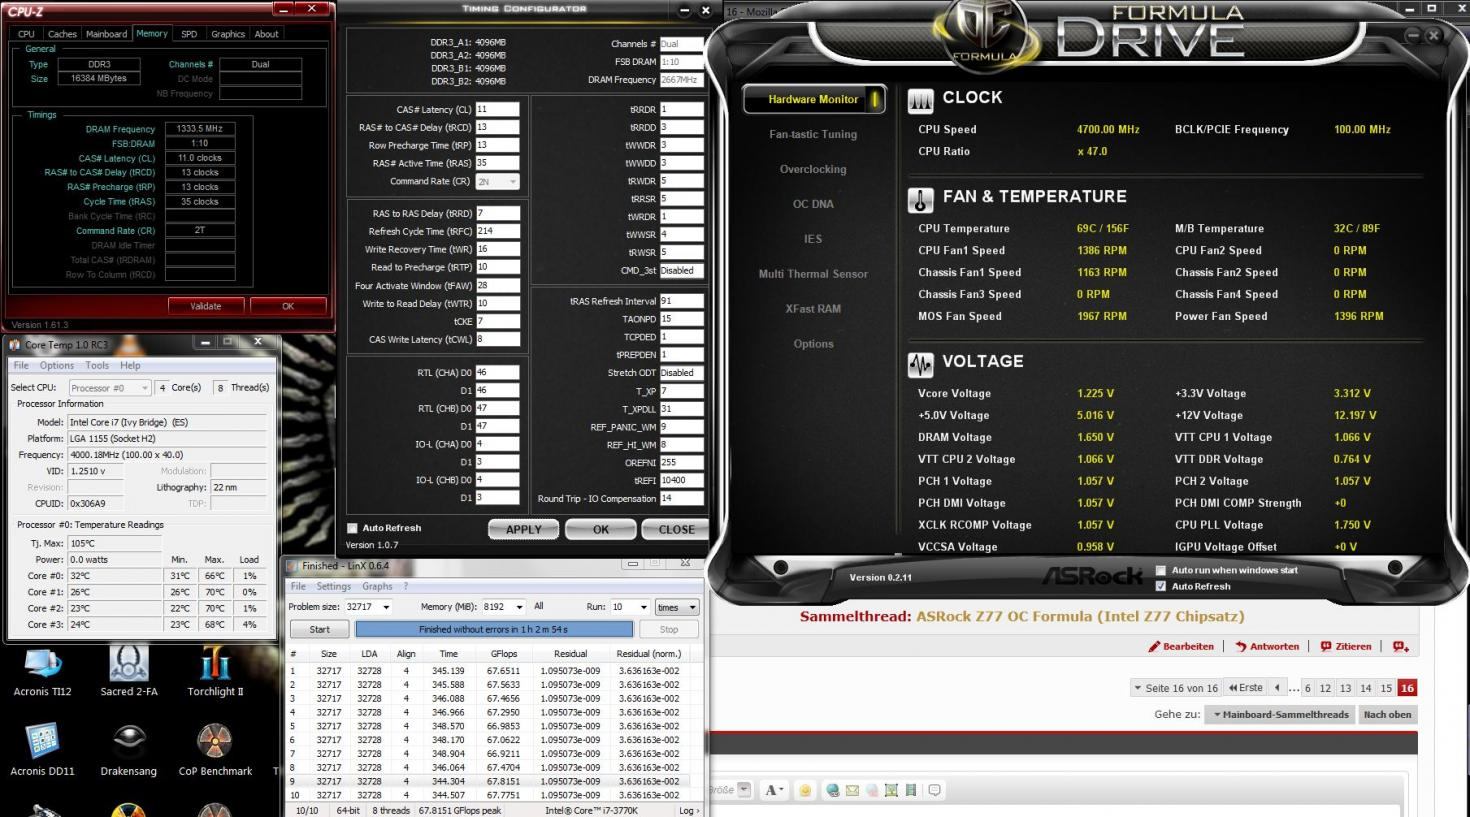Image resolution: width=1470 pixels, height=817 pixels.
Task: Go to forum page 15
Action: tap(1386, 688)
